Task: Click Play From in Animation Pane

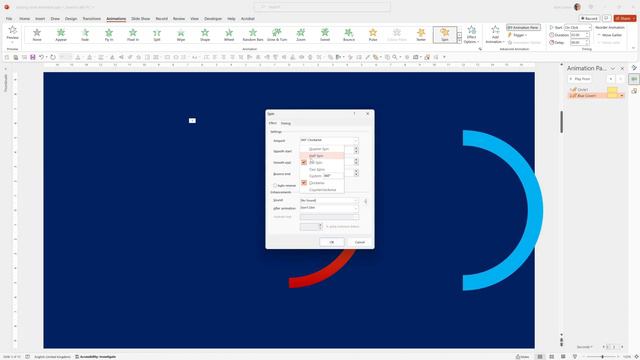Action: [x=580, y=79]
